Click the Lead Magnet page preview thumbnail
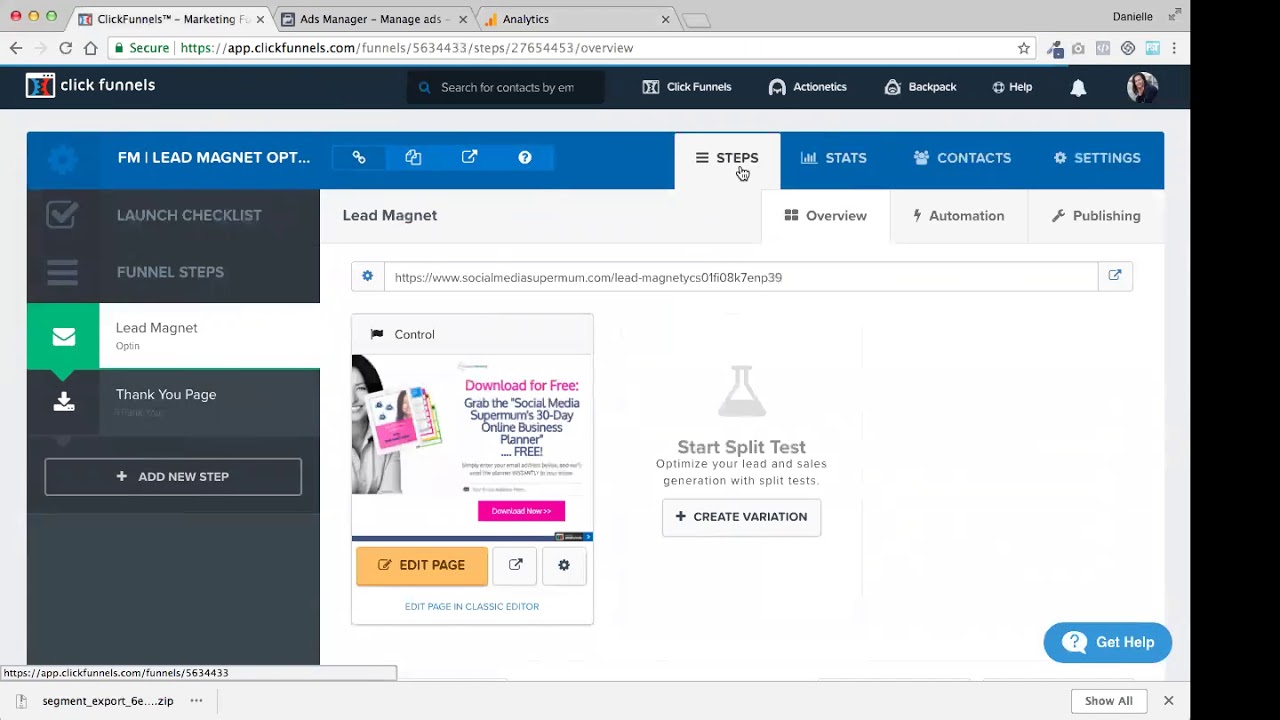Viewport: 1280px width, 720px height. click(472, 447)
